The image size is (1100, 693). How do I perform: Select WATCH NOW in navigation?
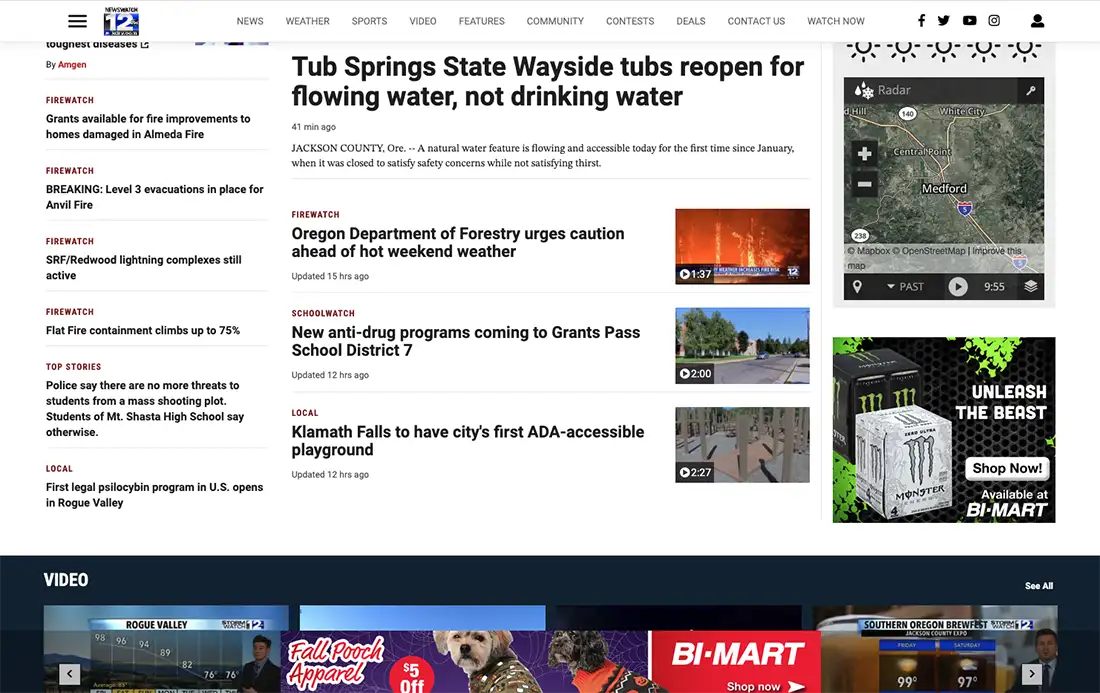(x=836, y=21)
